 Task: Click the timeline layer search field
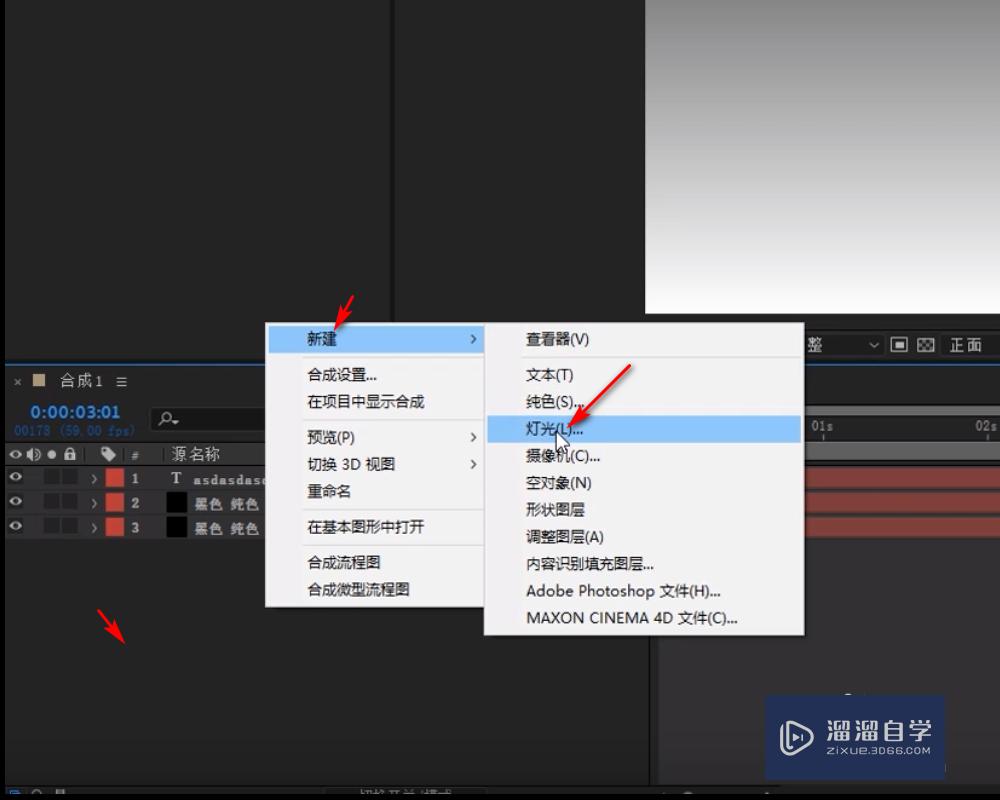tap(209, 419)
